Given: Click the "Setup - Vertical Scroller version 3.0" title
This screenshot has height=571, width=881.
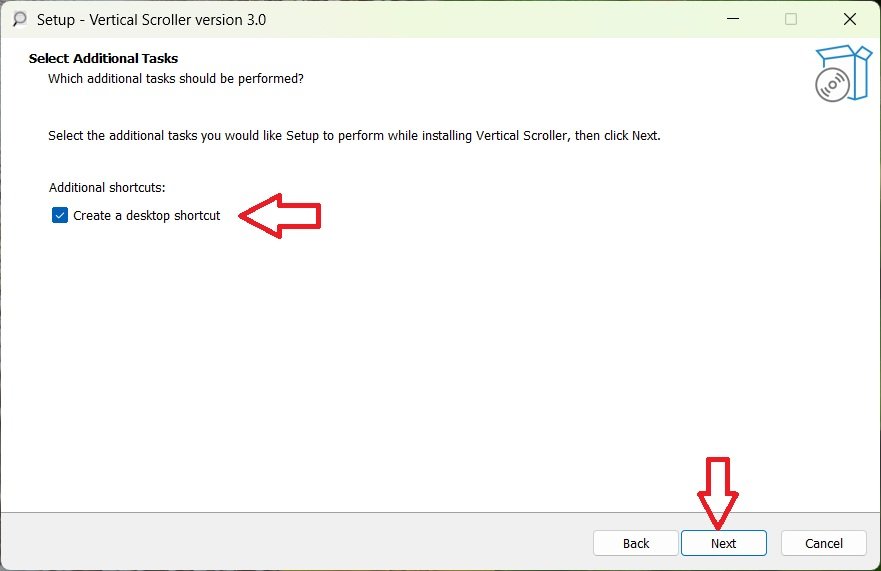Looking at the screenshot, I should coord(151,19).
